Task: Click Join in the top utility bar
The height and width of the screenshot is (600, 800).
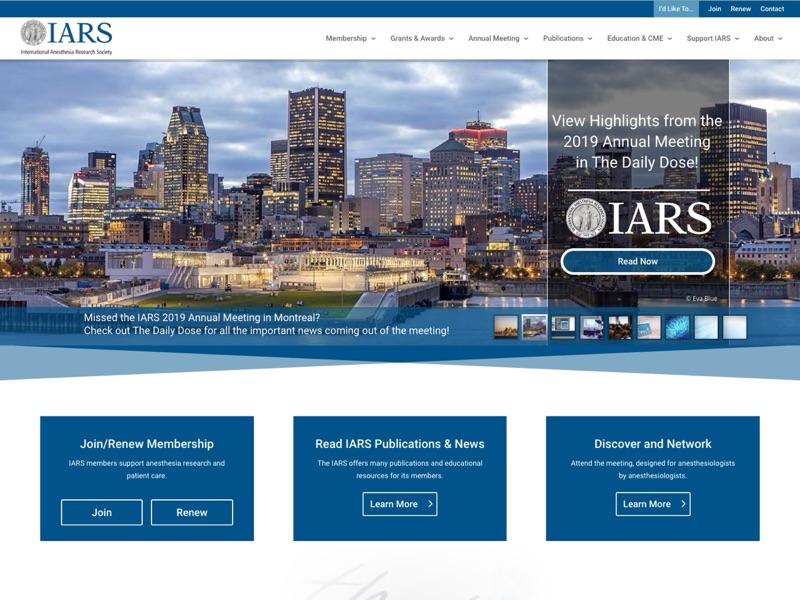Action: pos(713,8)
